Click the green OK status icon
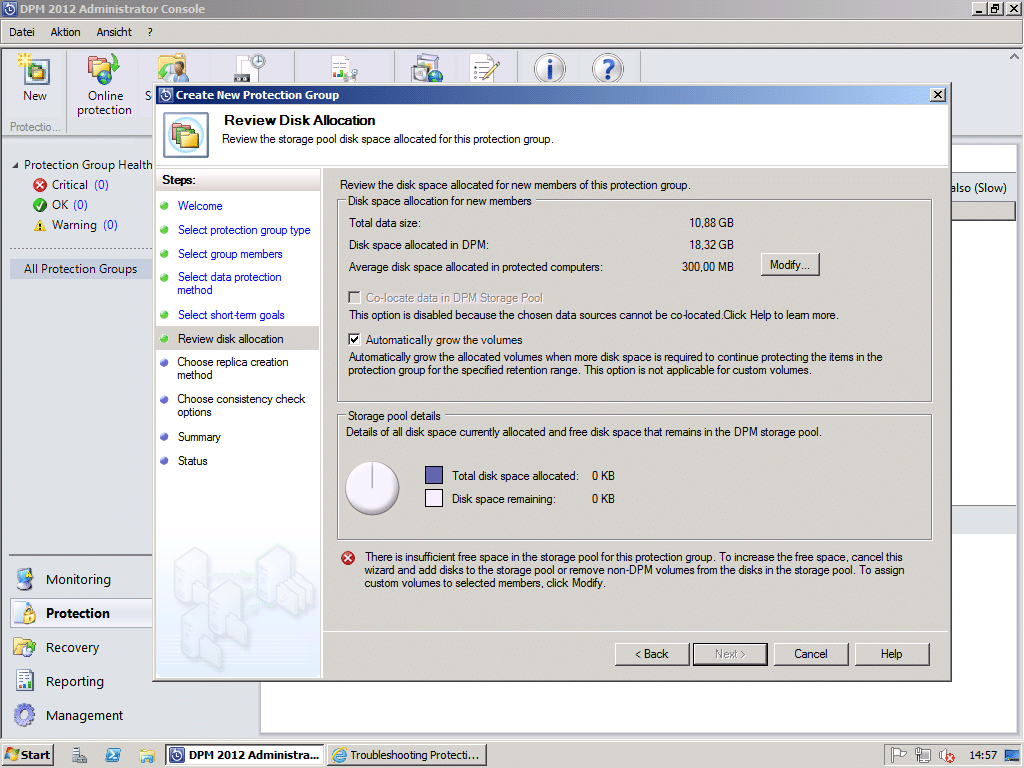1024x768 pixels. 40,205
